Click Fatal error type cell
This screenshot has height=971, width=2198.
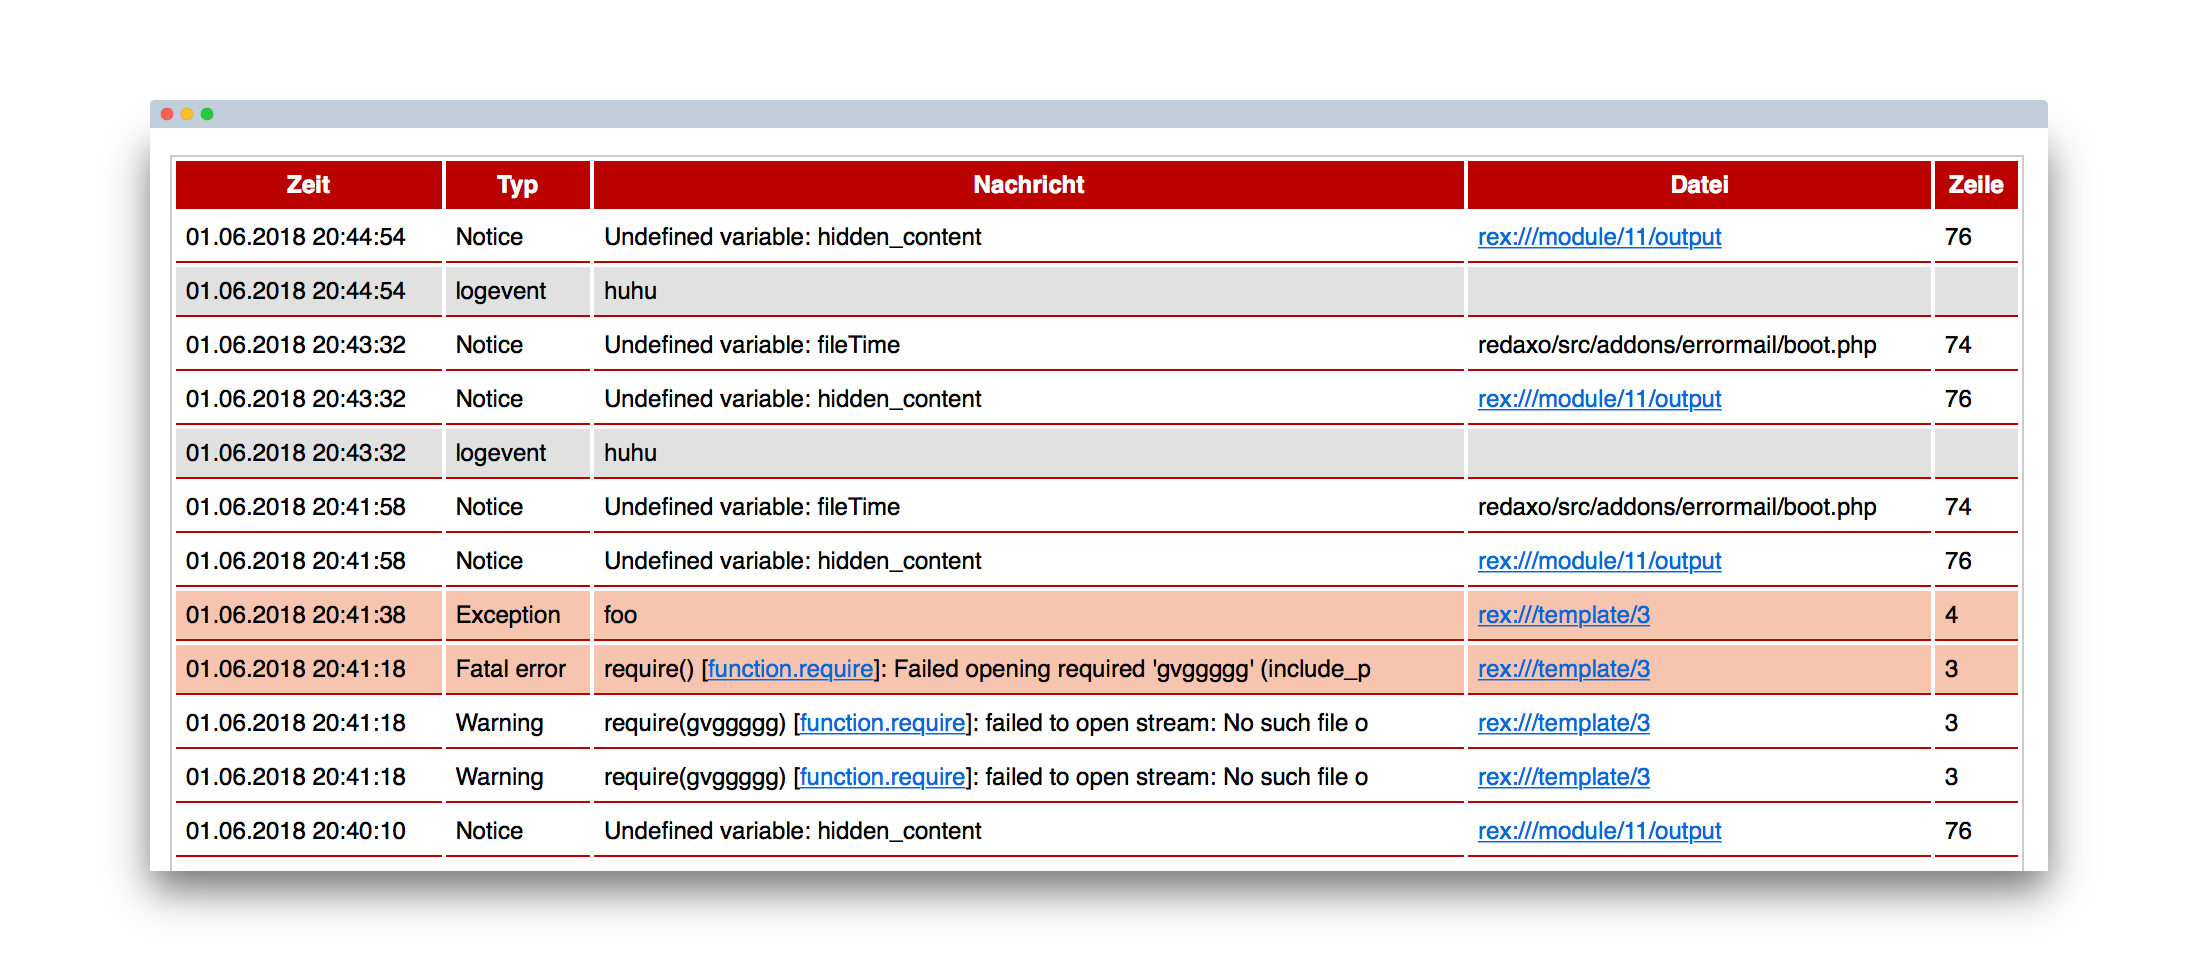517,669
